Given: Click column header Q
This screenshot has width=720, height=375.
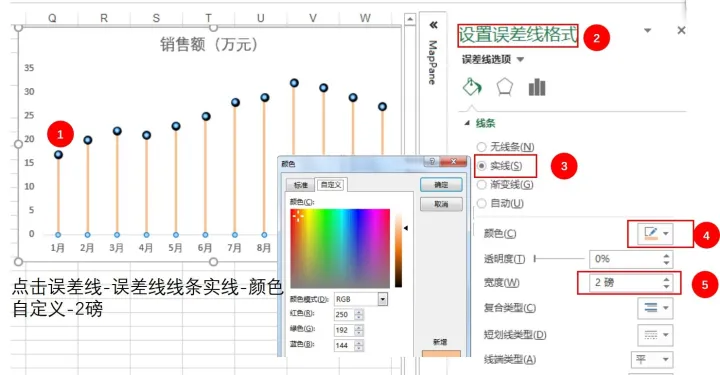Looking at the screenshot, I should 52,18.
